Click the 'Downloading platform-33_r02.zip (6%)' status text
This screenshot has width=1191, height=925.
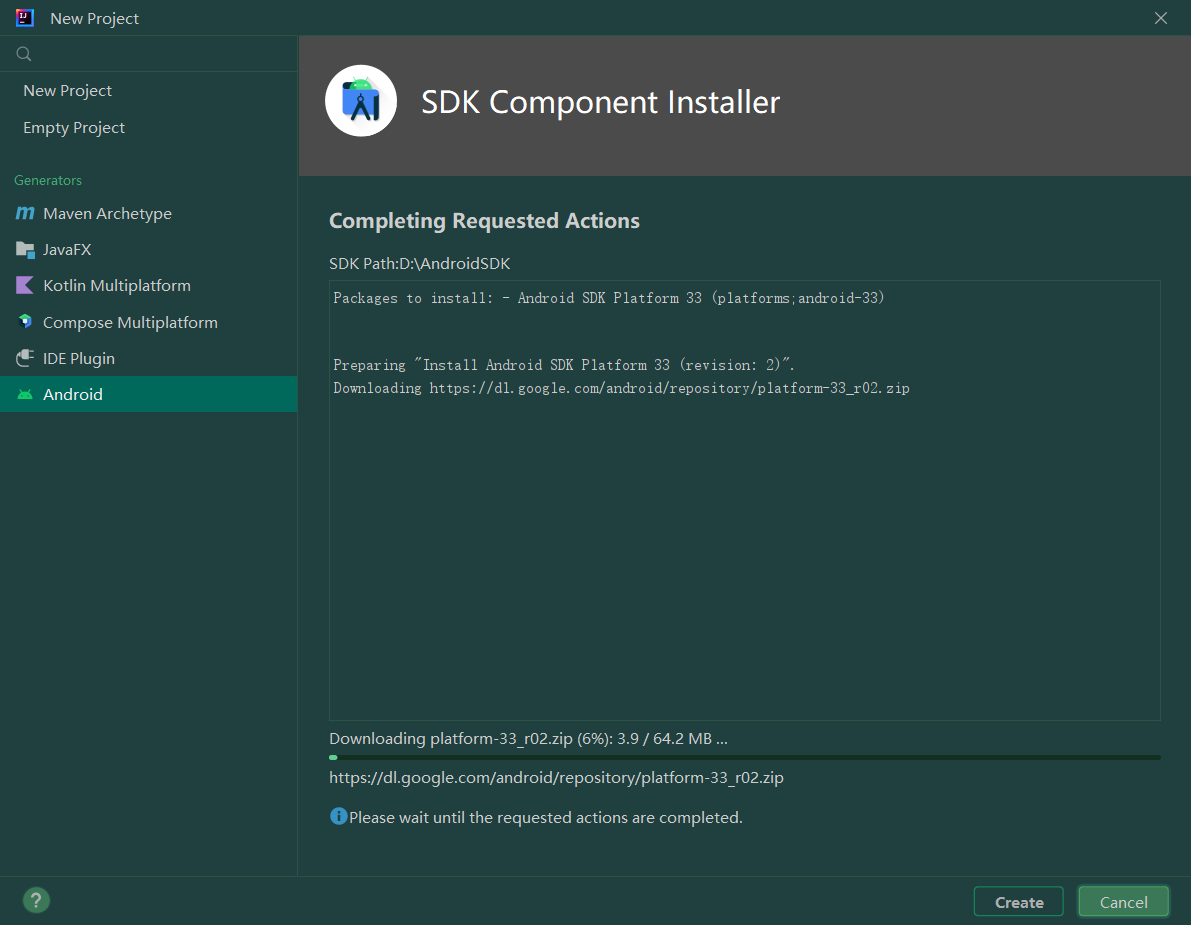point(528,738)
